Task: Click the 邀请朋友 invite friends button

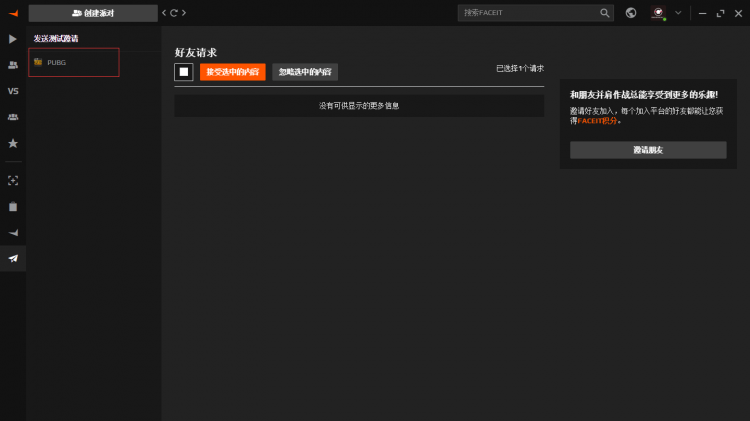Action: pos(648,150)
